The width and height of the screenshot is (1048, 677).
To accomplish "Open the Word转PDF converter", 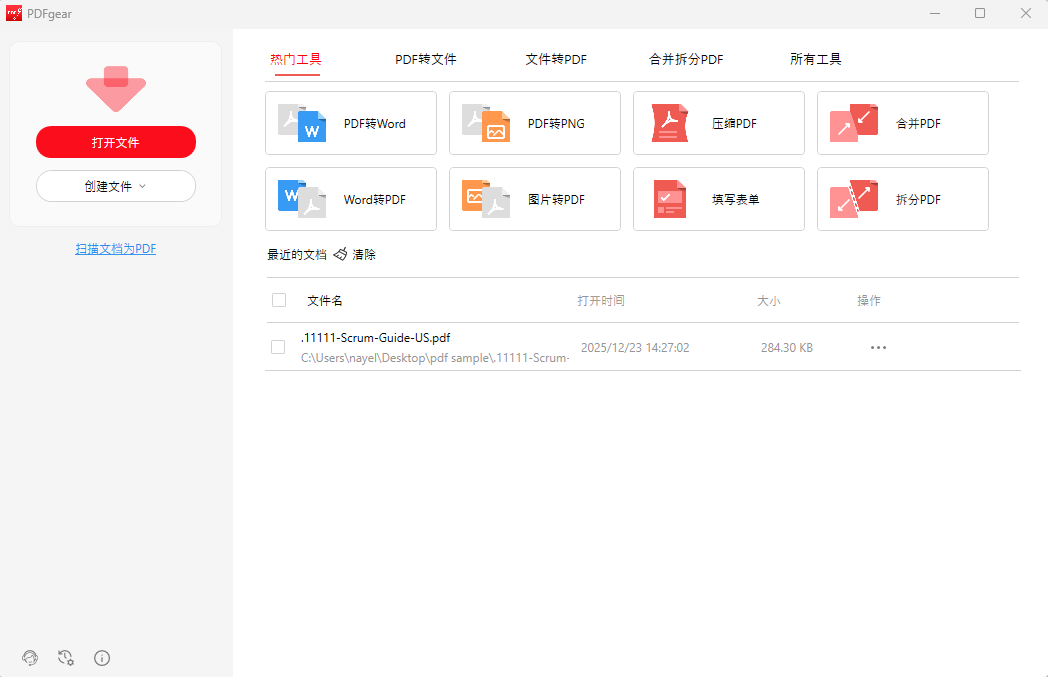I will point(350,199).
